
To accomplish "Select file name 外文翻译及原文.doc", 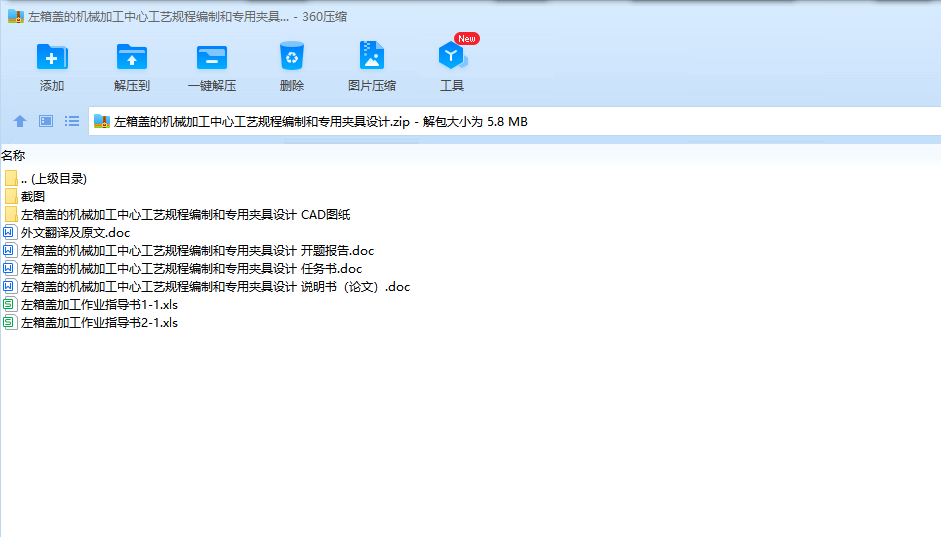I will tap(76, 232).
